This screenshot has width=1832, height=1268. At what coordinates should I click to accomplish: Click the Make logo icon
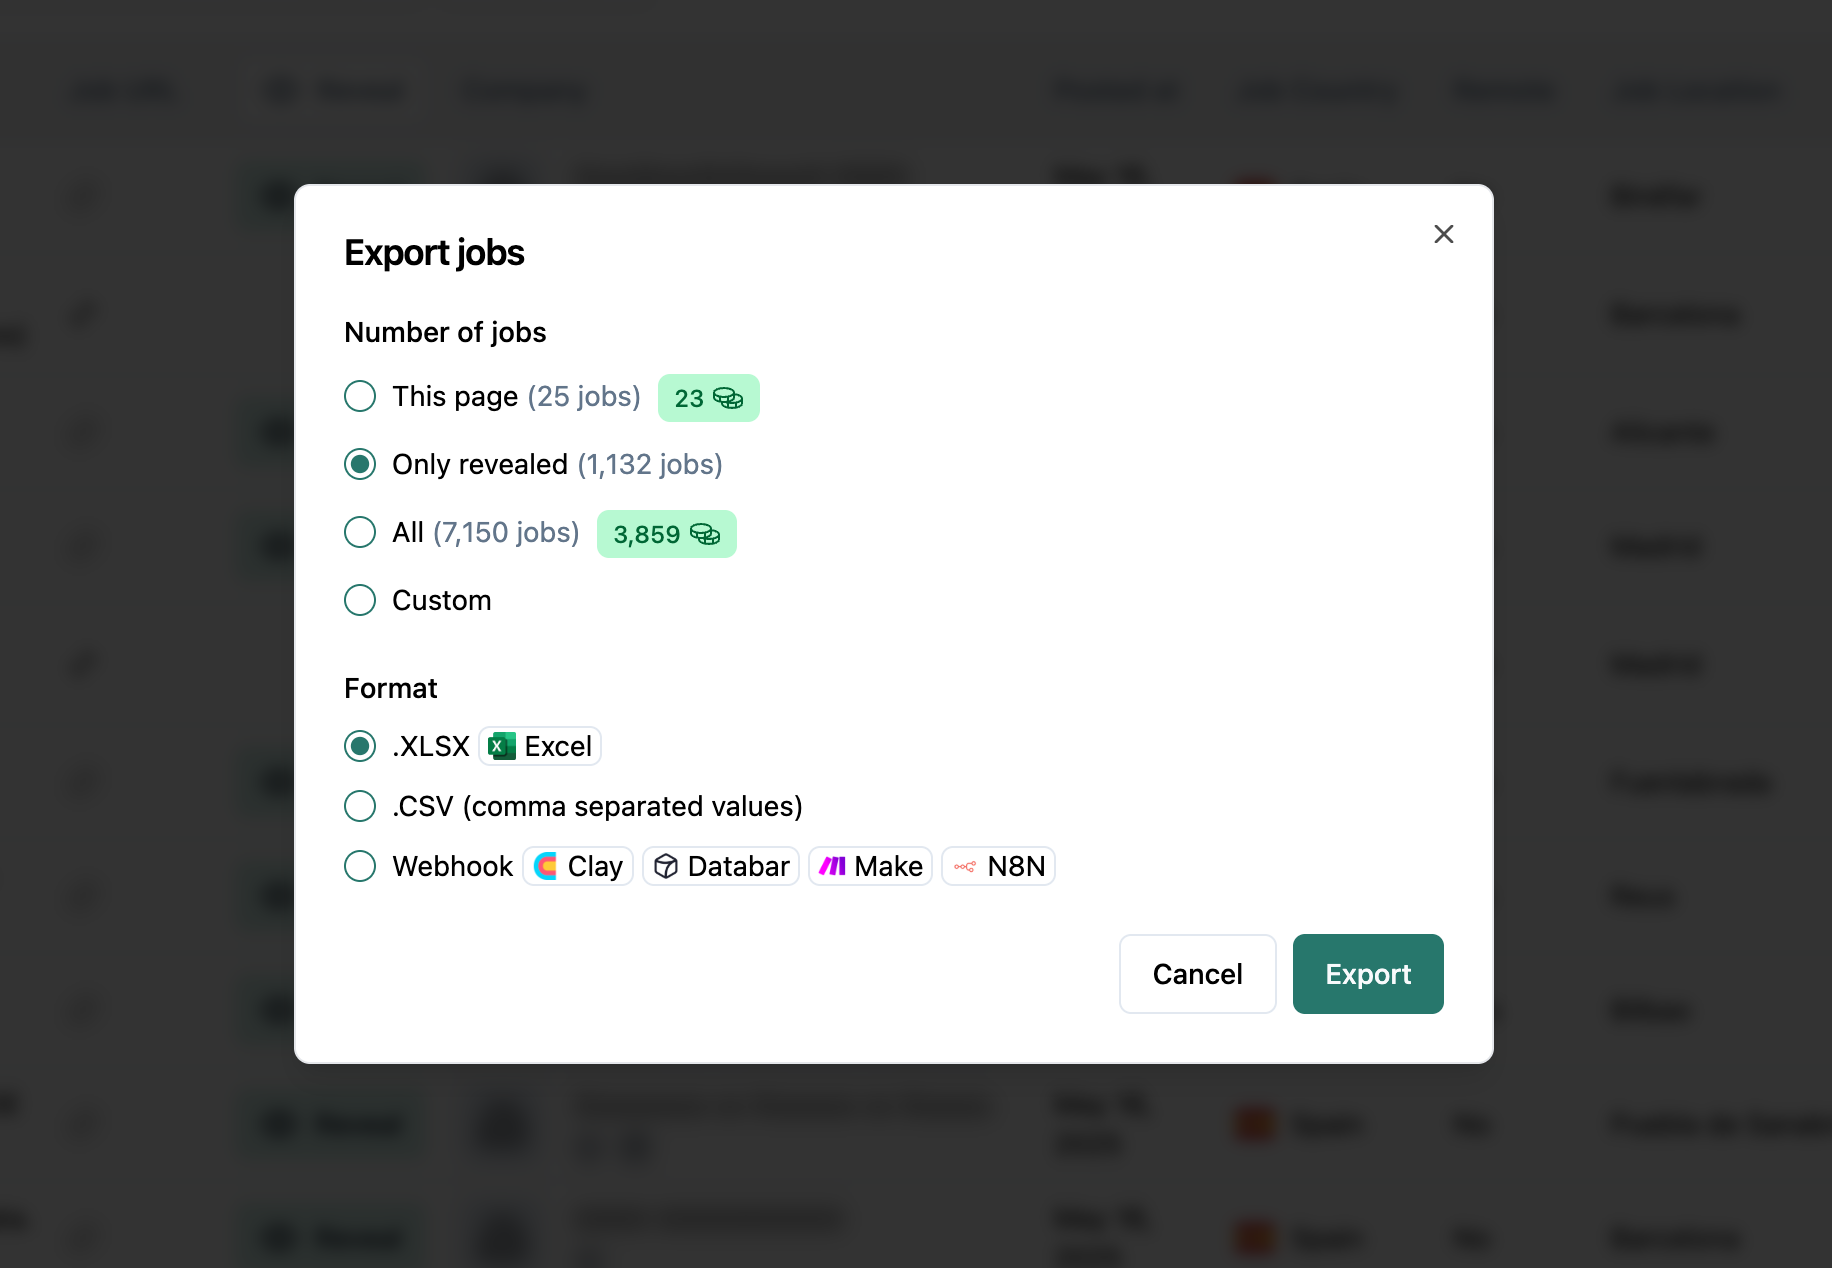pyautogui.click(x=832, y=867)
